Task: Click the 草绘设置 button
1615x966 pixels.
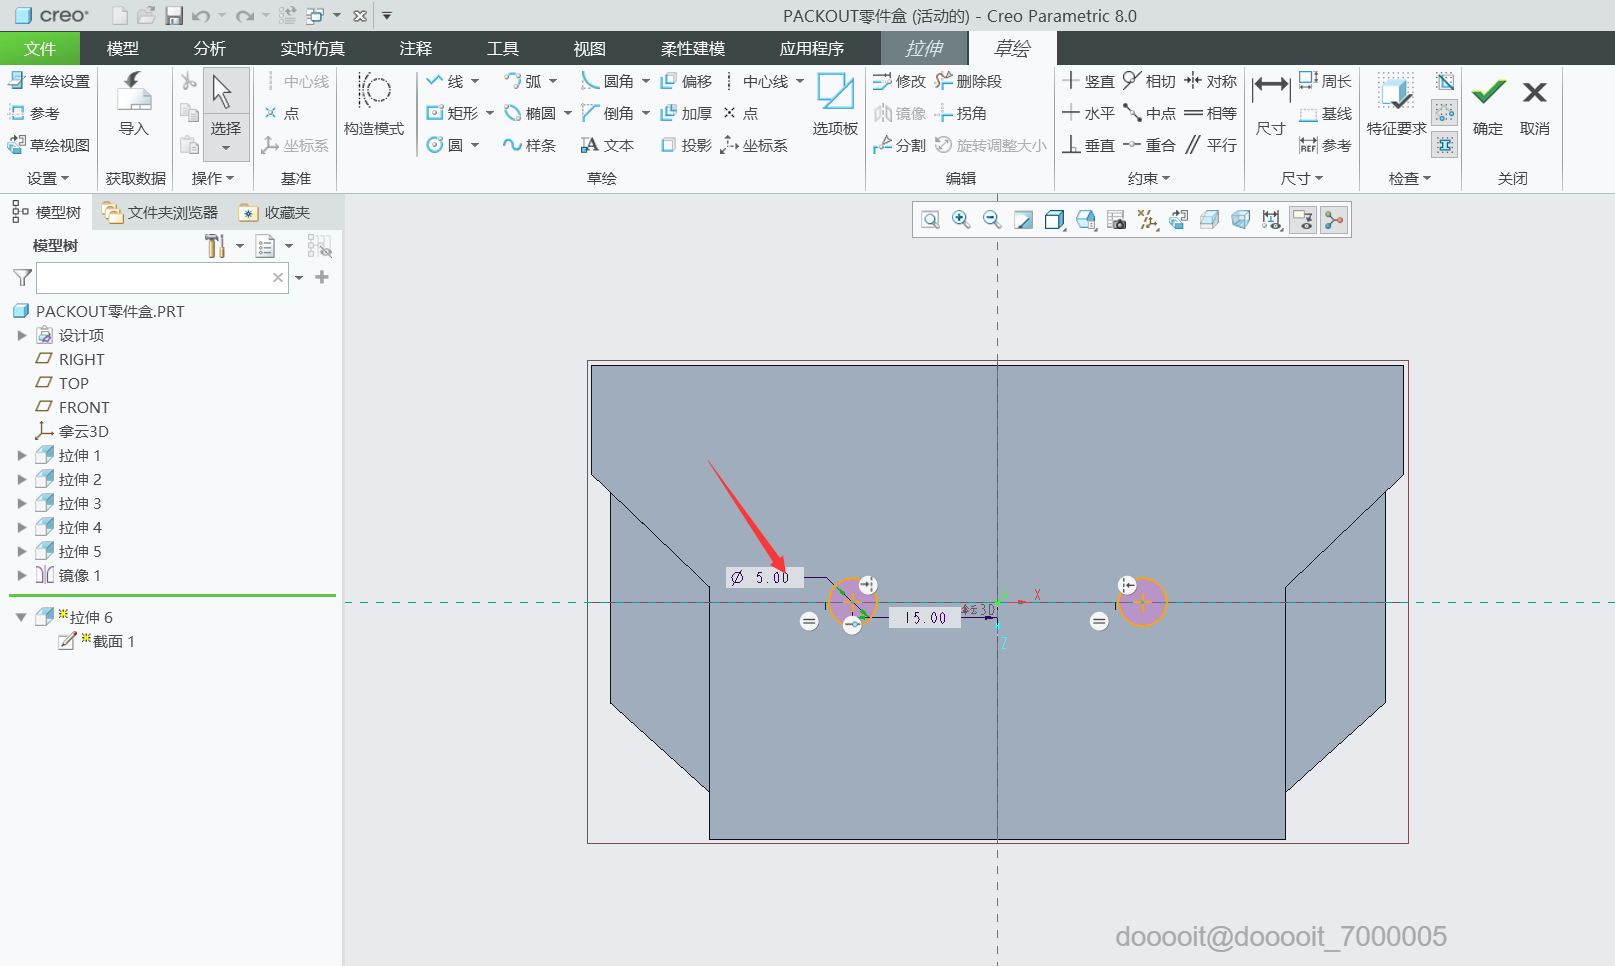Action: [x=49, y=81]
